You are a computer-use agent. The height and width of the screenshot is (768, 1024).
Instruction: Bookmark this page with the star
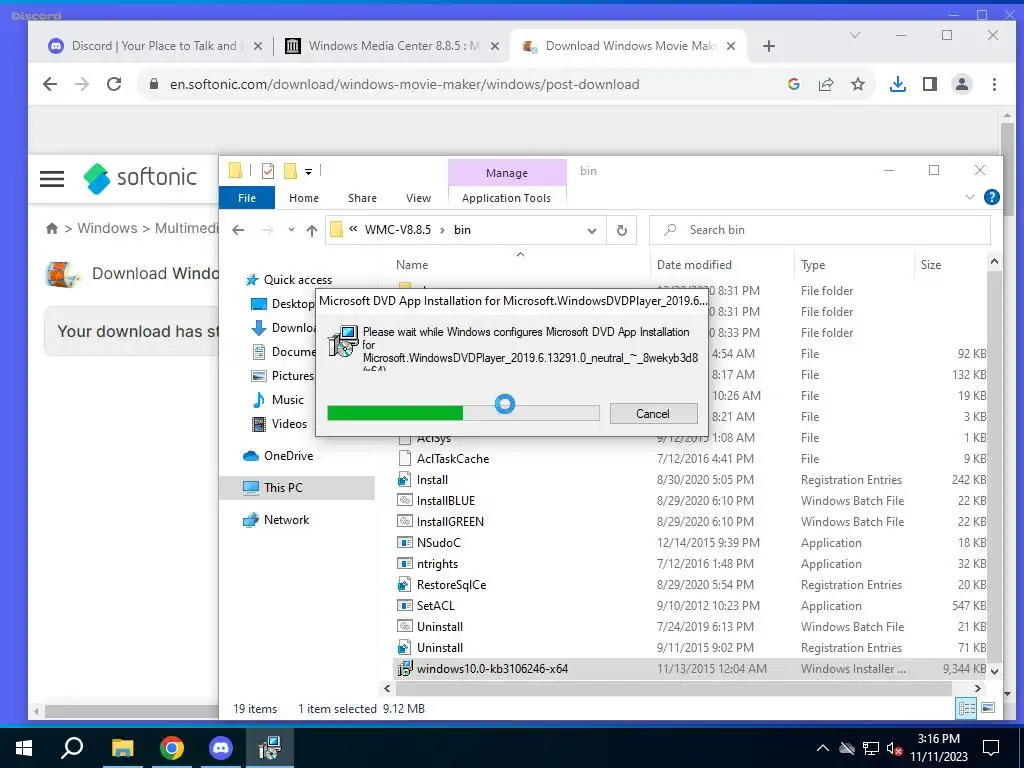click(x=858, y=84)
